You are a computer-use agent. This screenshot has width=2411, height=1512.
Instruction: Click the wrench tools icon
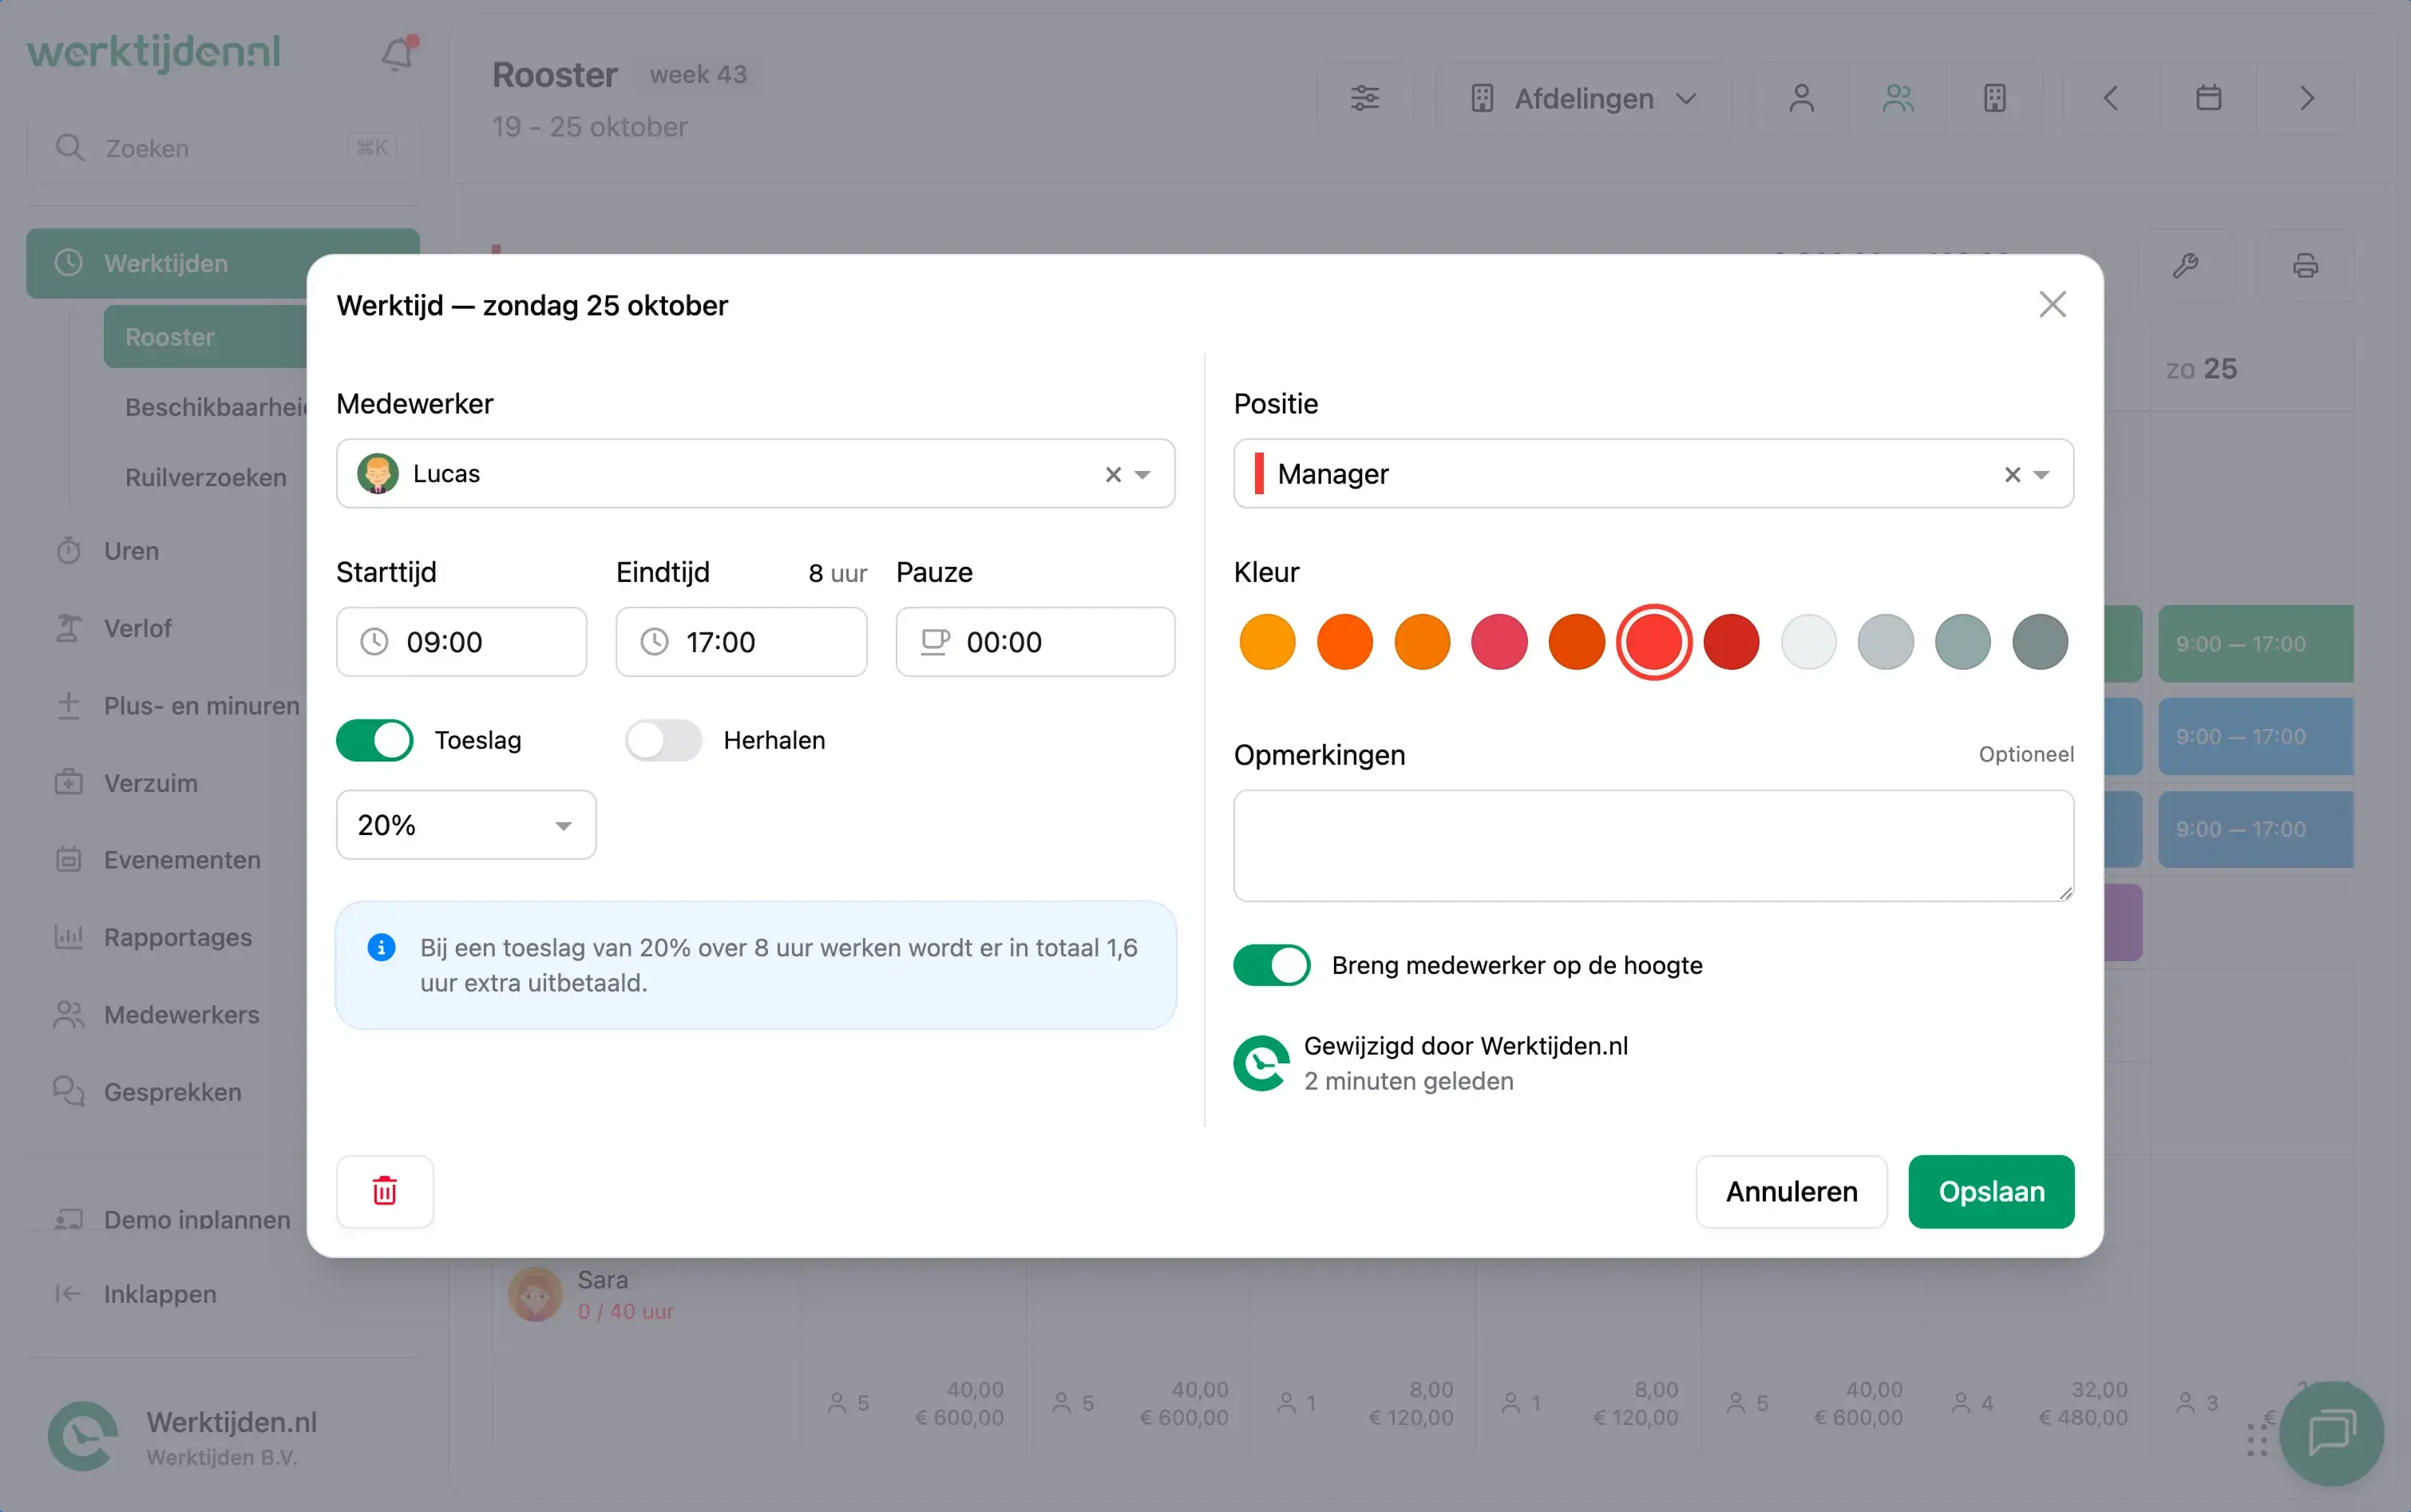[x=2186, y=266]
